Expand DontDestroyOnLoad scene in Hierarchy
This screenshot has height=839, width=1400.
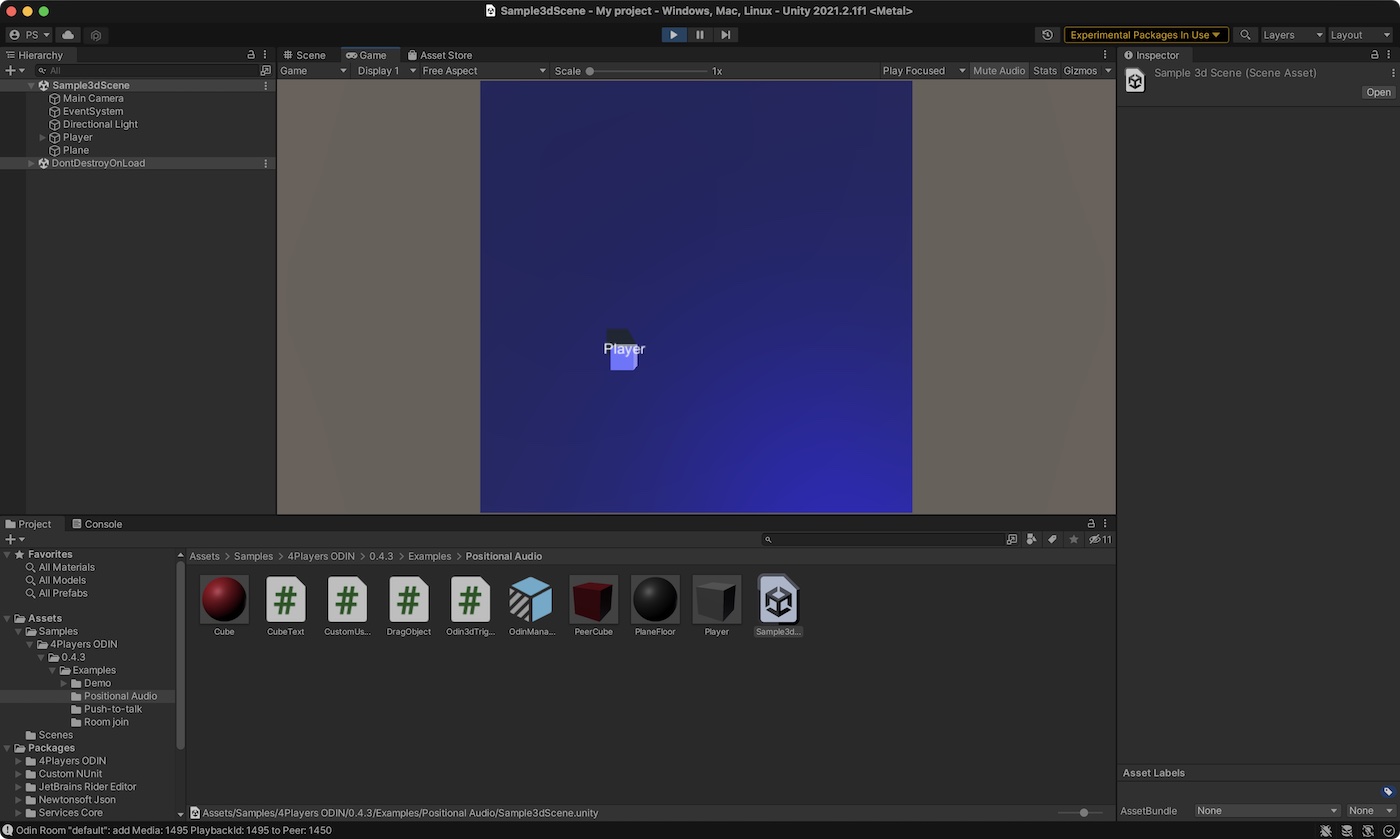31,163
